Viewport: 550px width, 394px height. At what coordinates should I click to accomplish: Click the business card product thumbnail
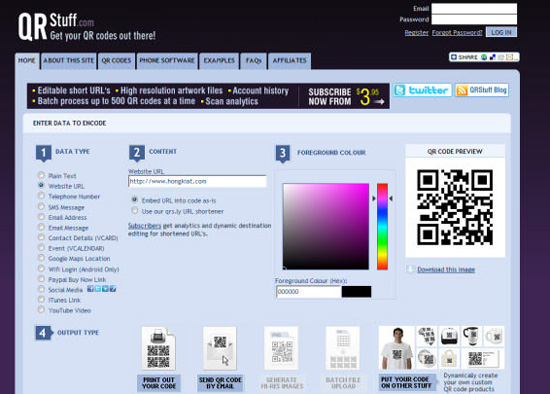pos(483,359)
